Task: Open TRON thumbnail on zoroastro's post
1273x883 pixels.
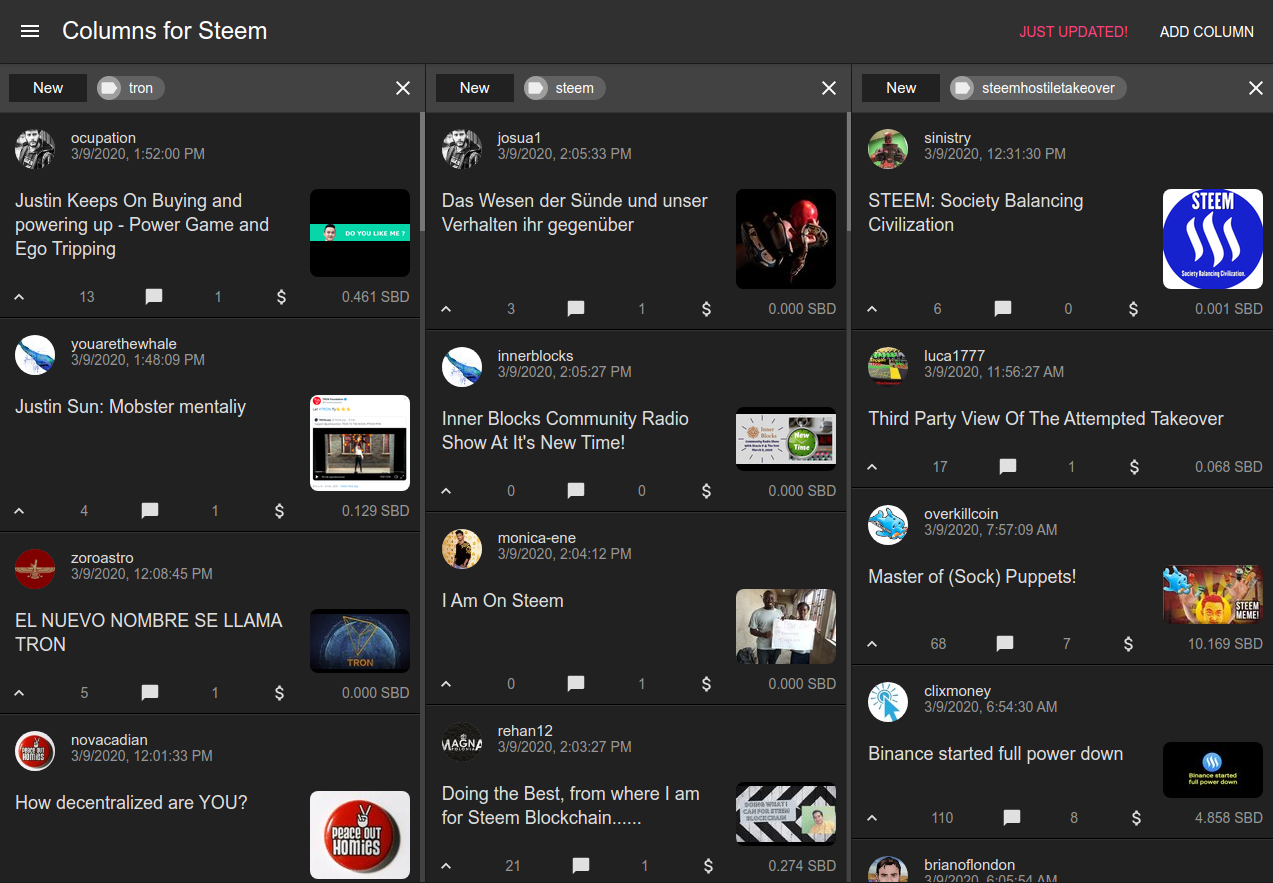Action: point(360,641)
